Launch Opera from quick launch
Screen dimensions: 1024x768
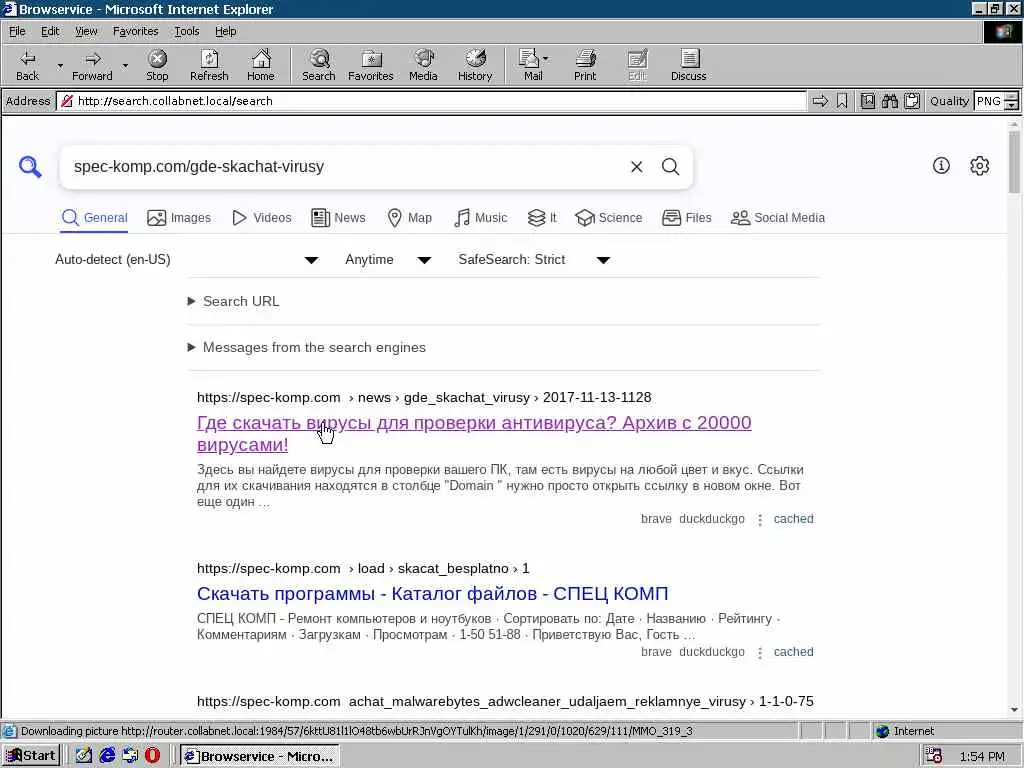pyautogui.click(x=152, y=756)
